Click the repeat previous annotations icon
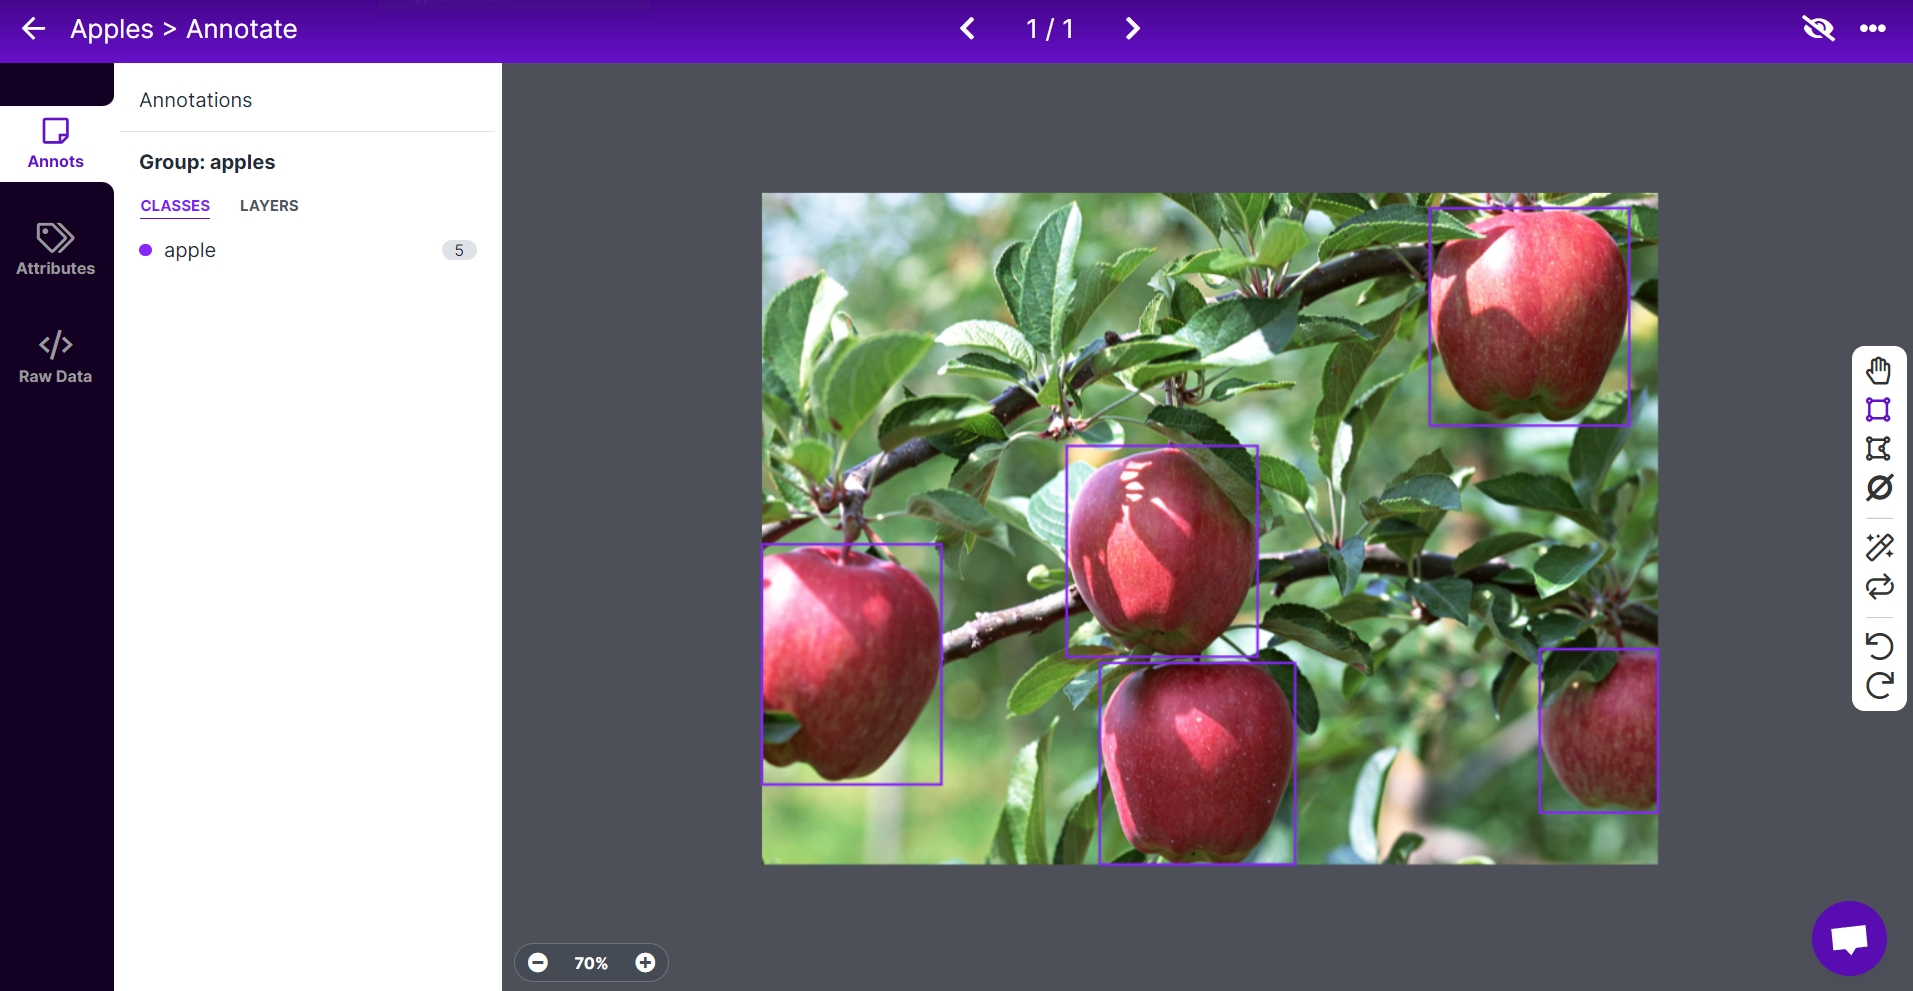Viewport: 1913px width, 991px height. (1879, 586)
